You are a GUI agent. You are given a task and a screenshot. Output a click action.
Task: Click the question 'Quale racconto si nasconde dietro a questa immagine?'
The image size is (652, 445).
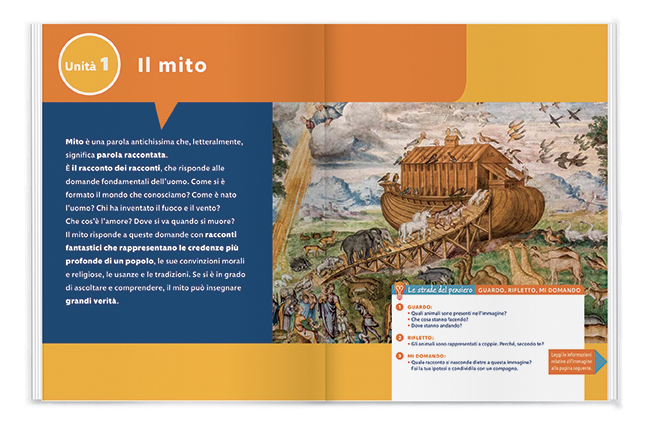[471, 362]
